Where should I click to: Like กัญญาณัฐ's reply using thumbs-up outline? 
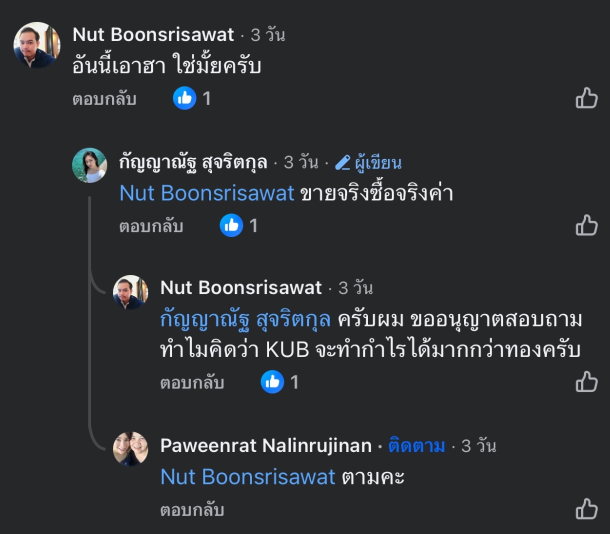pos(586,226)
